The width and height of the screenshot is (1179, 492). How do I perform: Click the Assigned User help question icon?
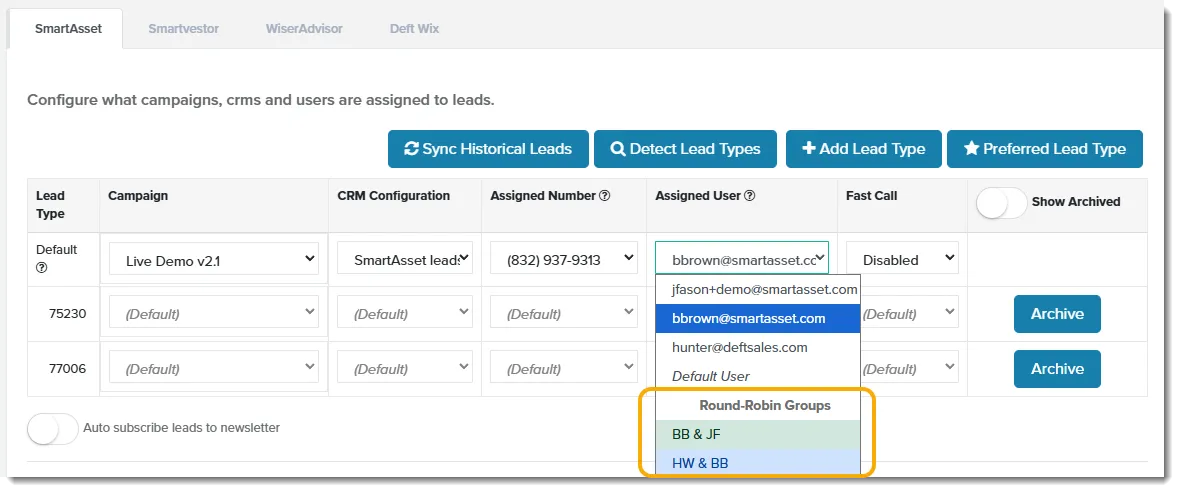coord(750,196)
